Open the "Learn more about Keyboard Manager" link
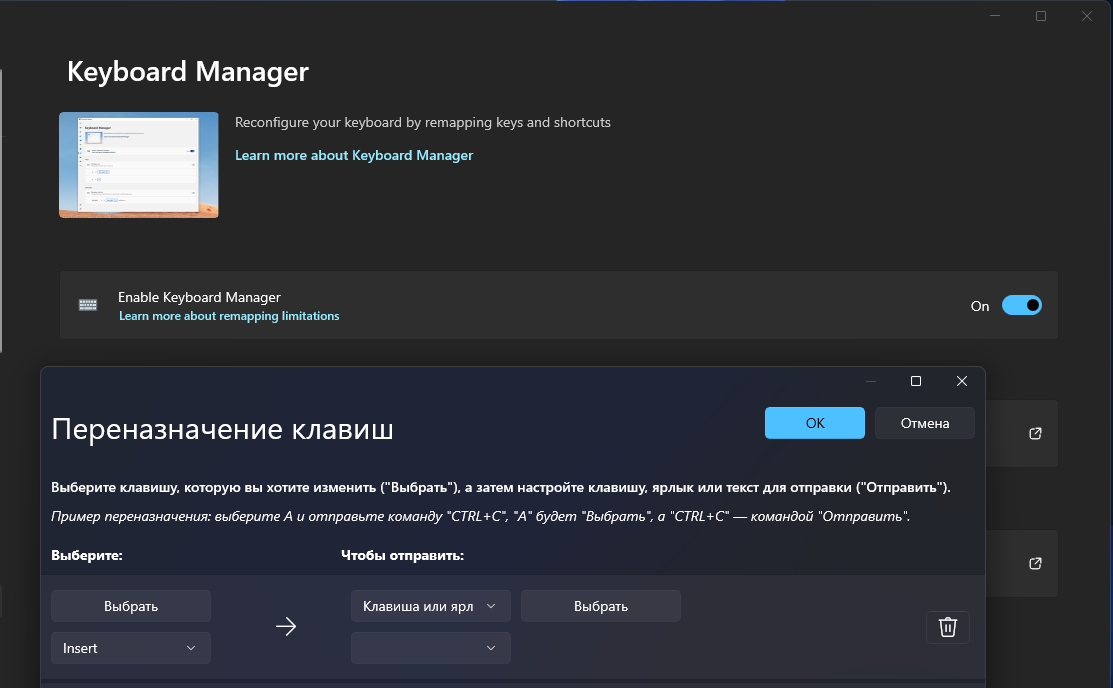This screenshot has width=1113, height=688. 353,155
